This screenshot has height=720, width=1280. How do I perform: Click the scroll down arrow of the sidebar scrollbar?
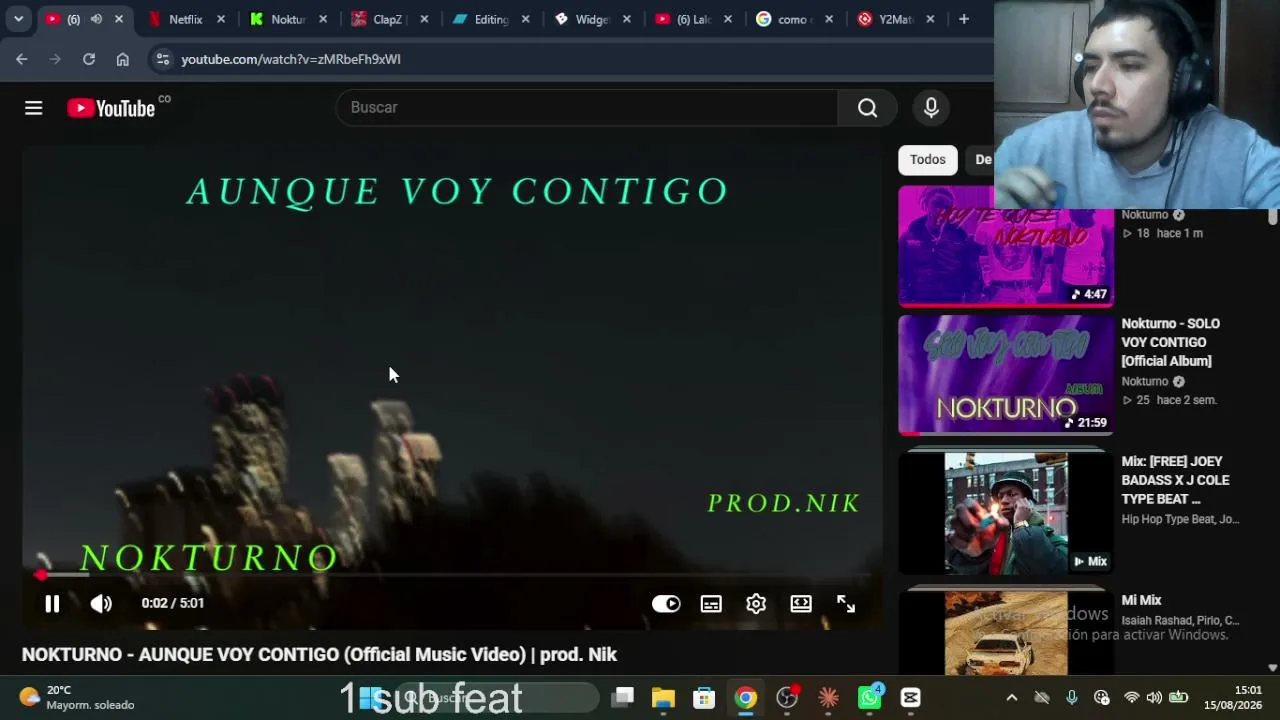[1273, 667]
